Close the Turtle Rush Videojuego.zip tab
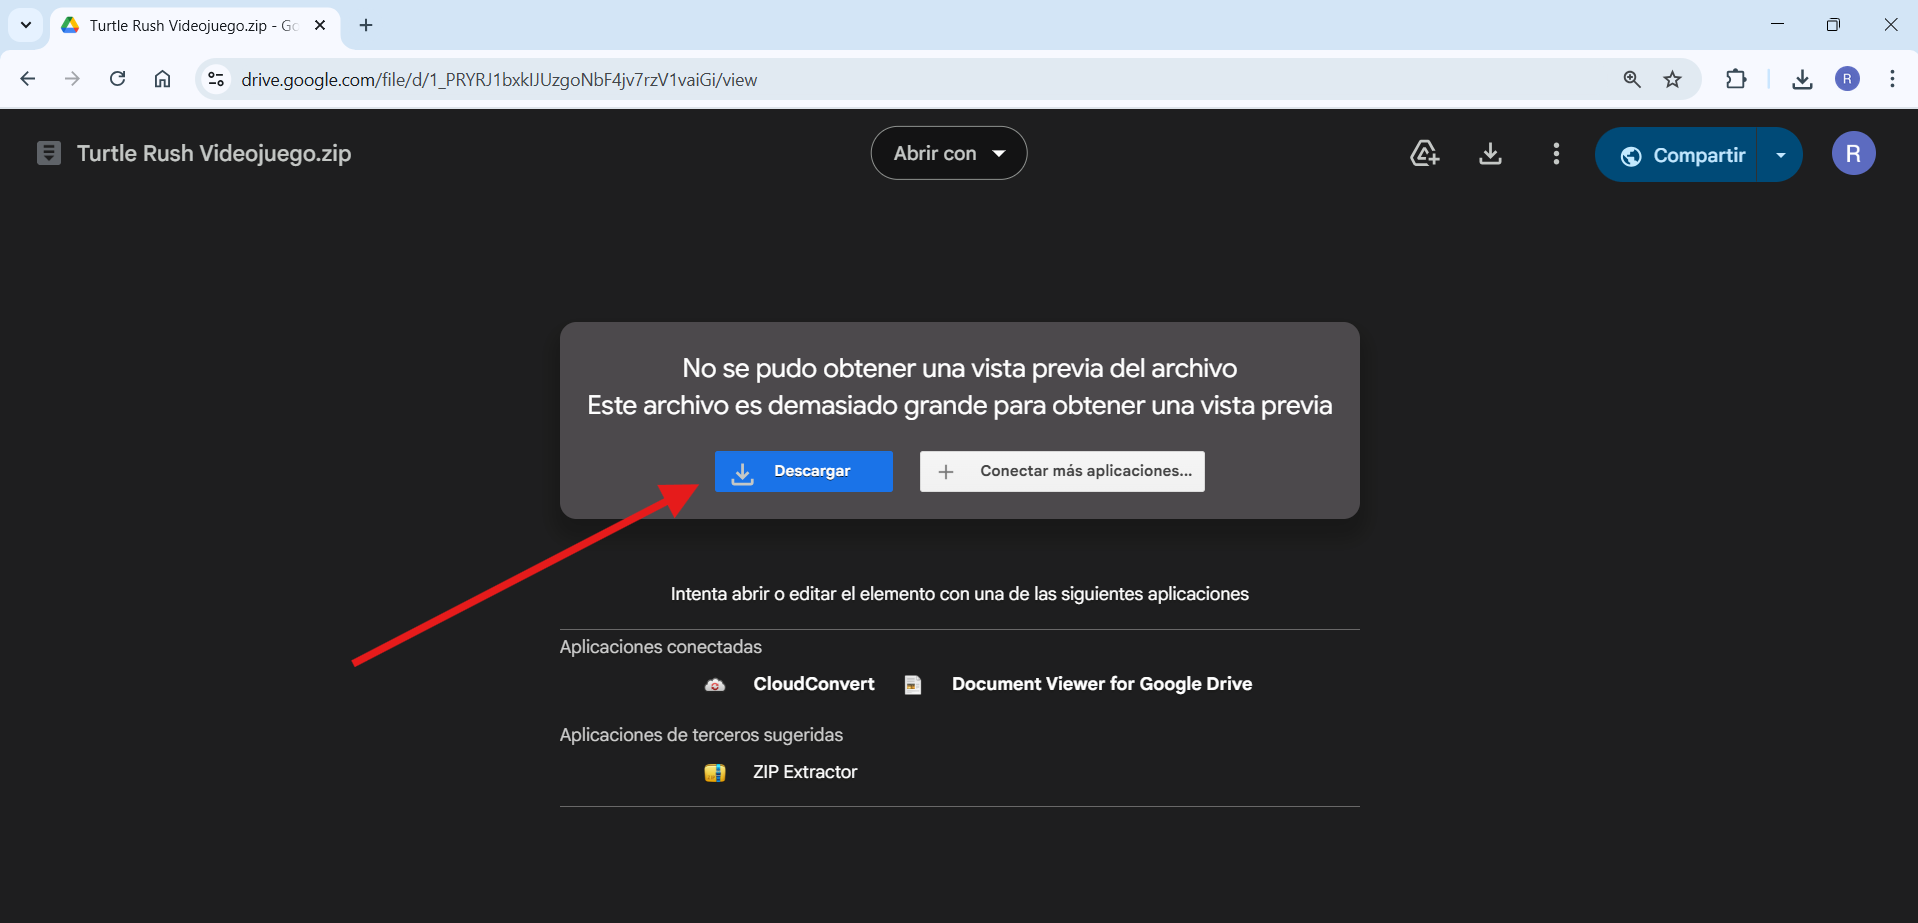Screen dimensions: 1918x923 (x=320, y=25)
